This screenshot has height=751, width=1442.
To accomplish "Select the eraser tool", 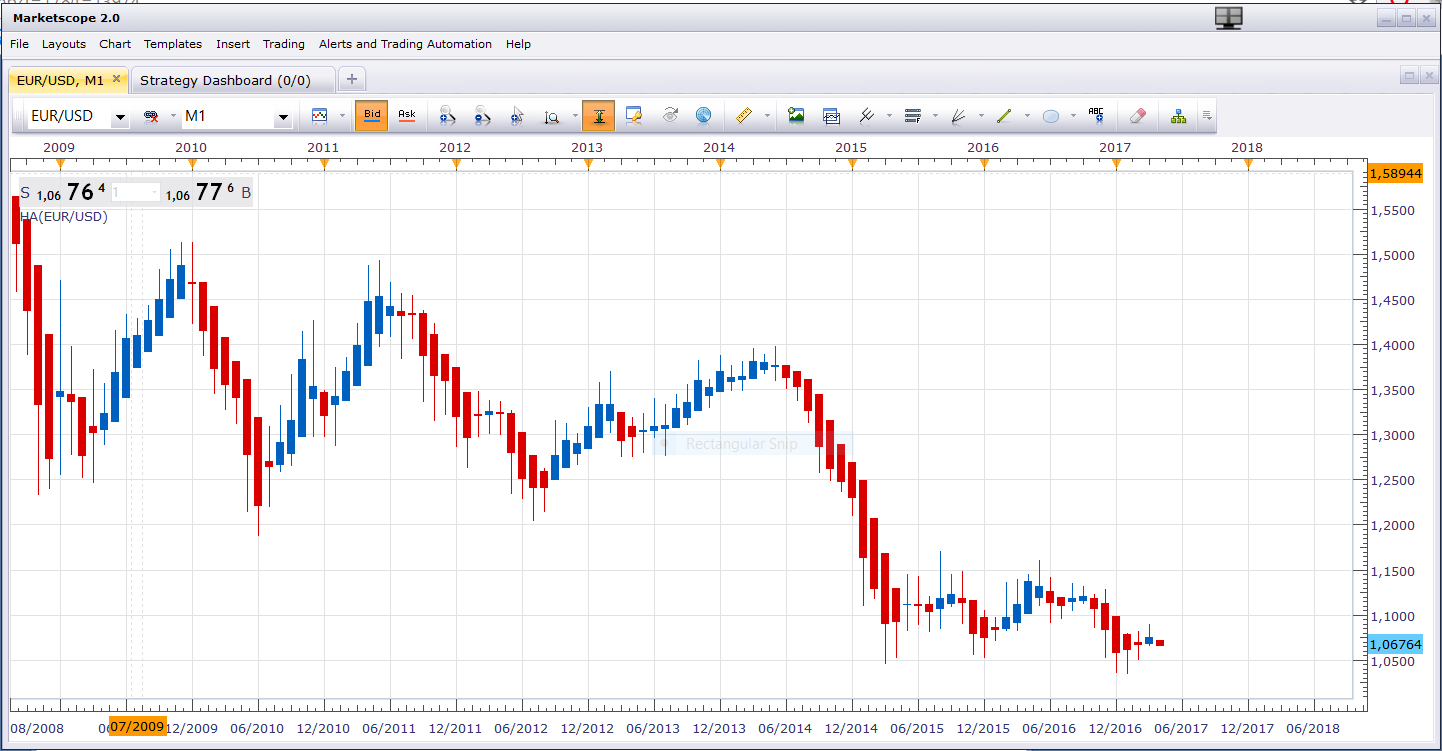I will pyautogui.click(x=1137, y=116).
